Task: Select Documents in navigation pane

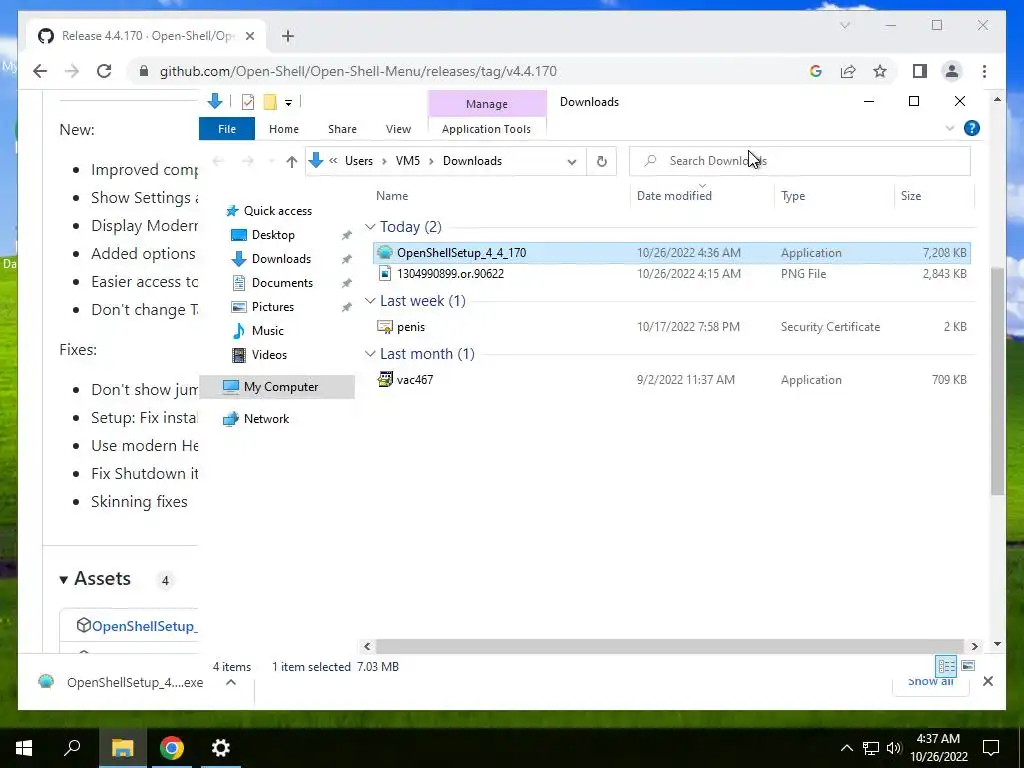Action: pos(282,283)
